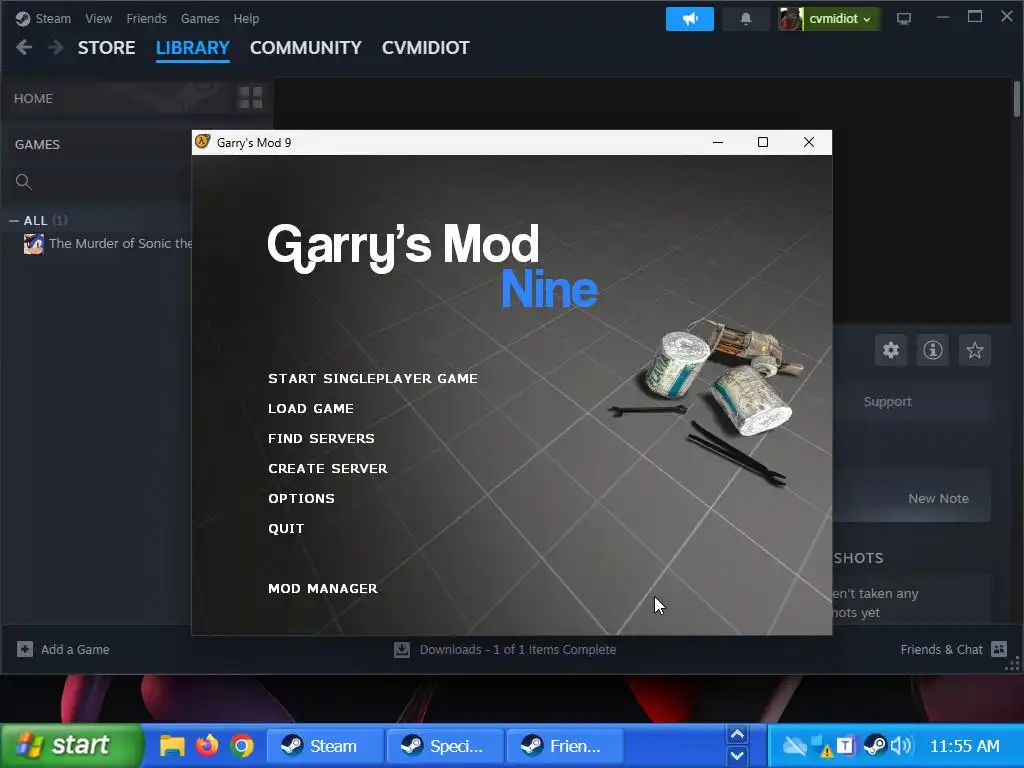Go back using the Steam back arrow
Image resolution: width=1024 pixels, height=768 pixels.
24,47
